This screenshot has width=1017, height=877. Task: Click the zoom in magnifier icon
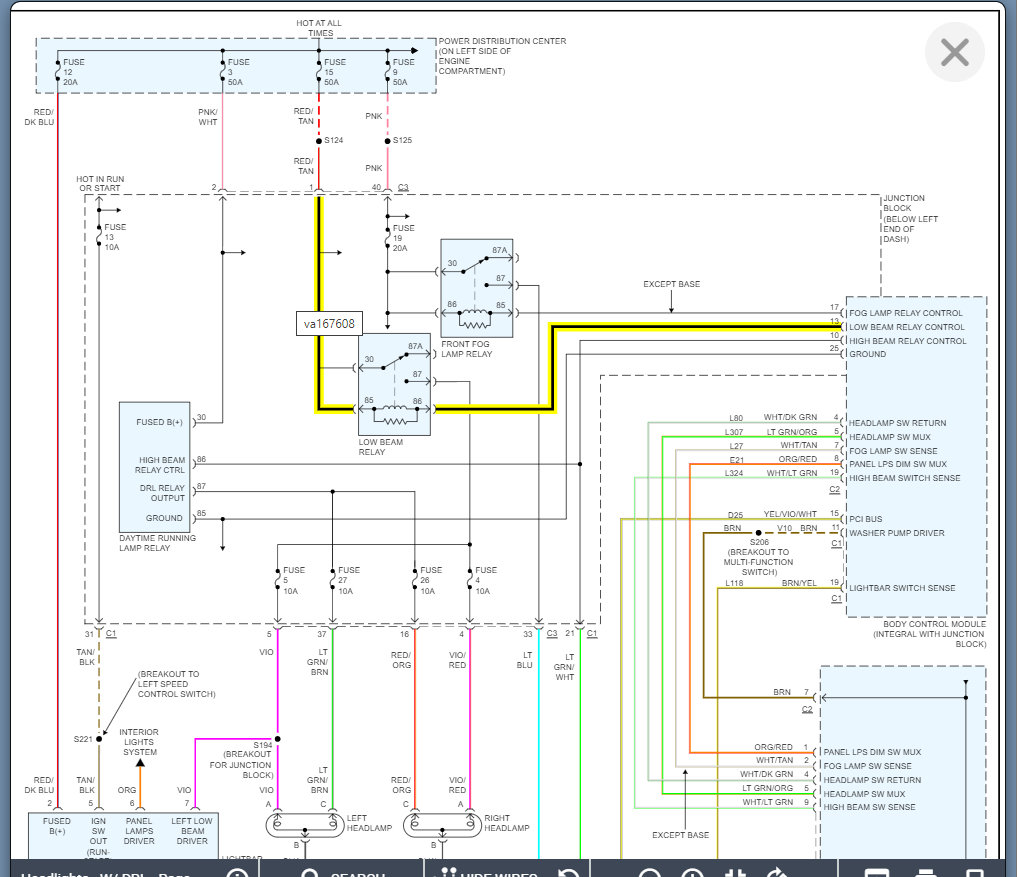tap(692, 872)
